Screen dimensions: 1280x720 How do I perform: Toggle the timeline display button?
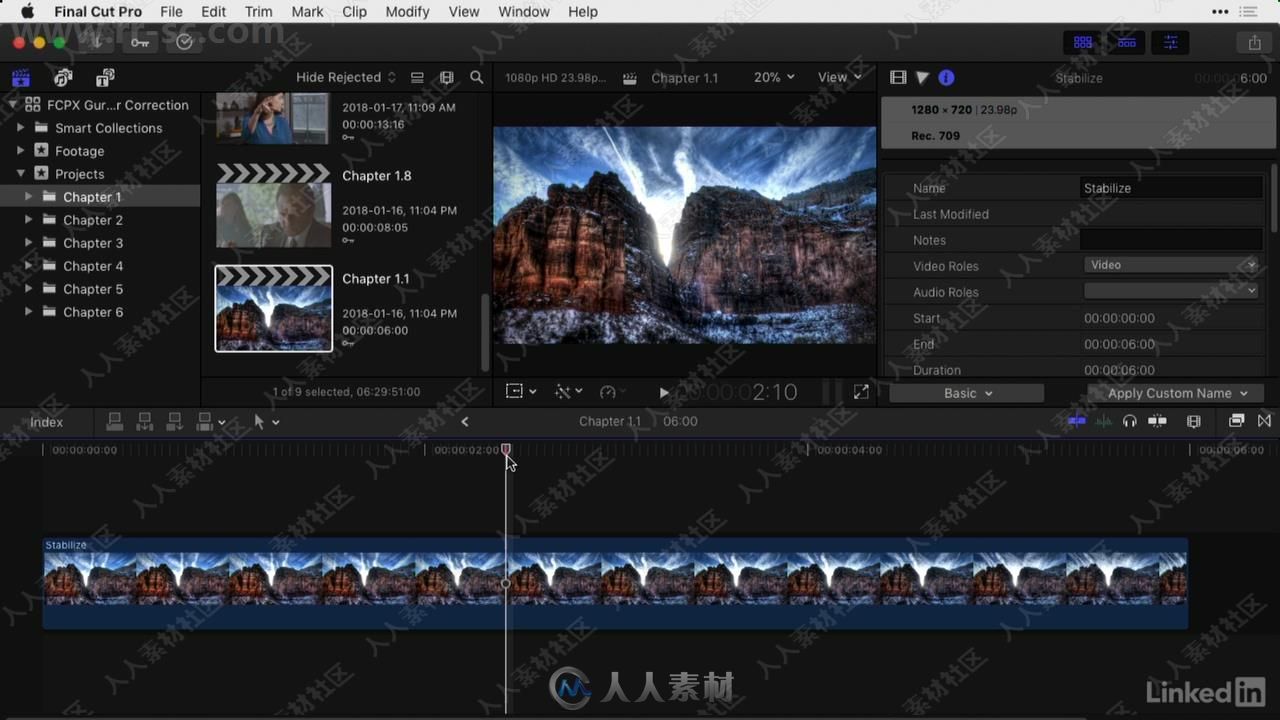pos(1126,42)
